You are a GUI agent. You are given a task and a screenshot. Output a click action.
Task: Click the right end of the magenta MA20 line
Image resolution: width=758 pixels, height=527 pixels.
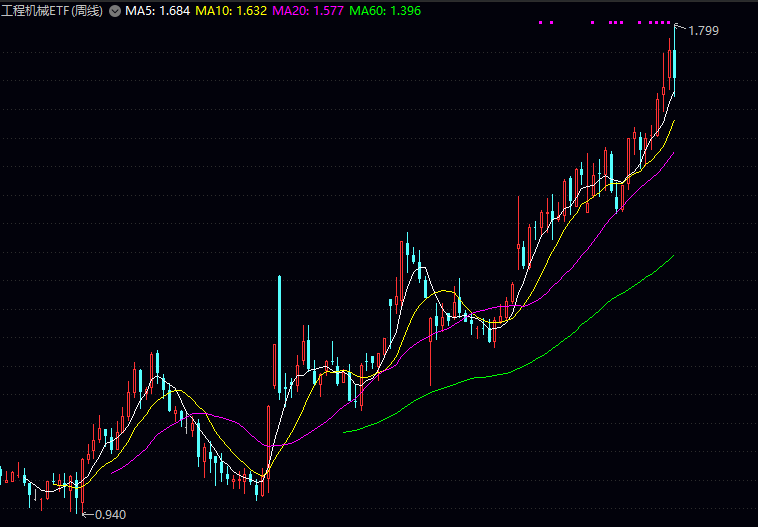[674, 153]
